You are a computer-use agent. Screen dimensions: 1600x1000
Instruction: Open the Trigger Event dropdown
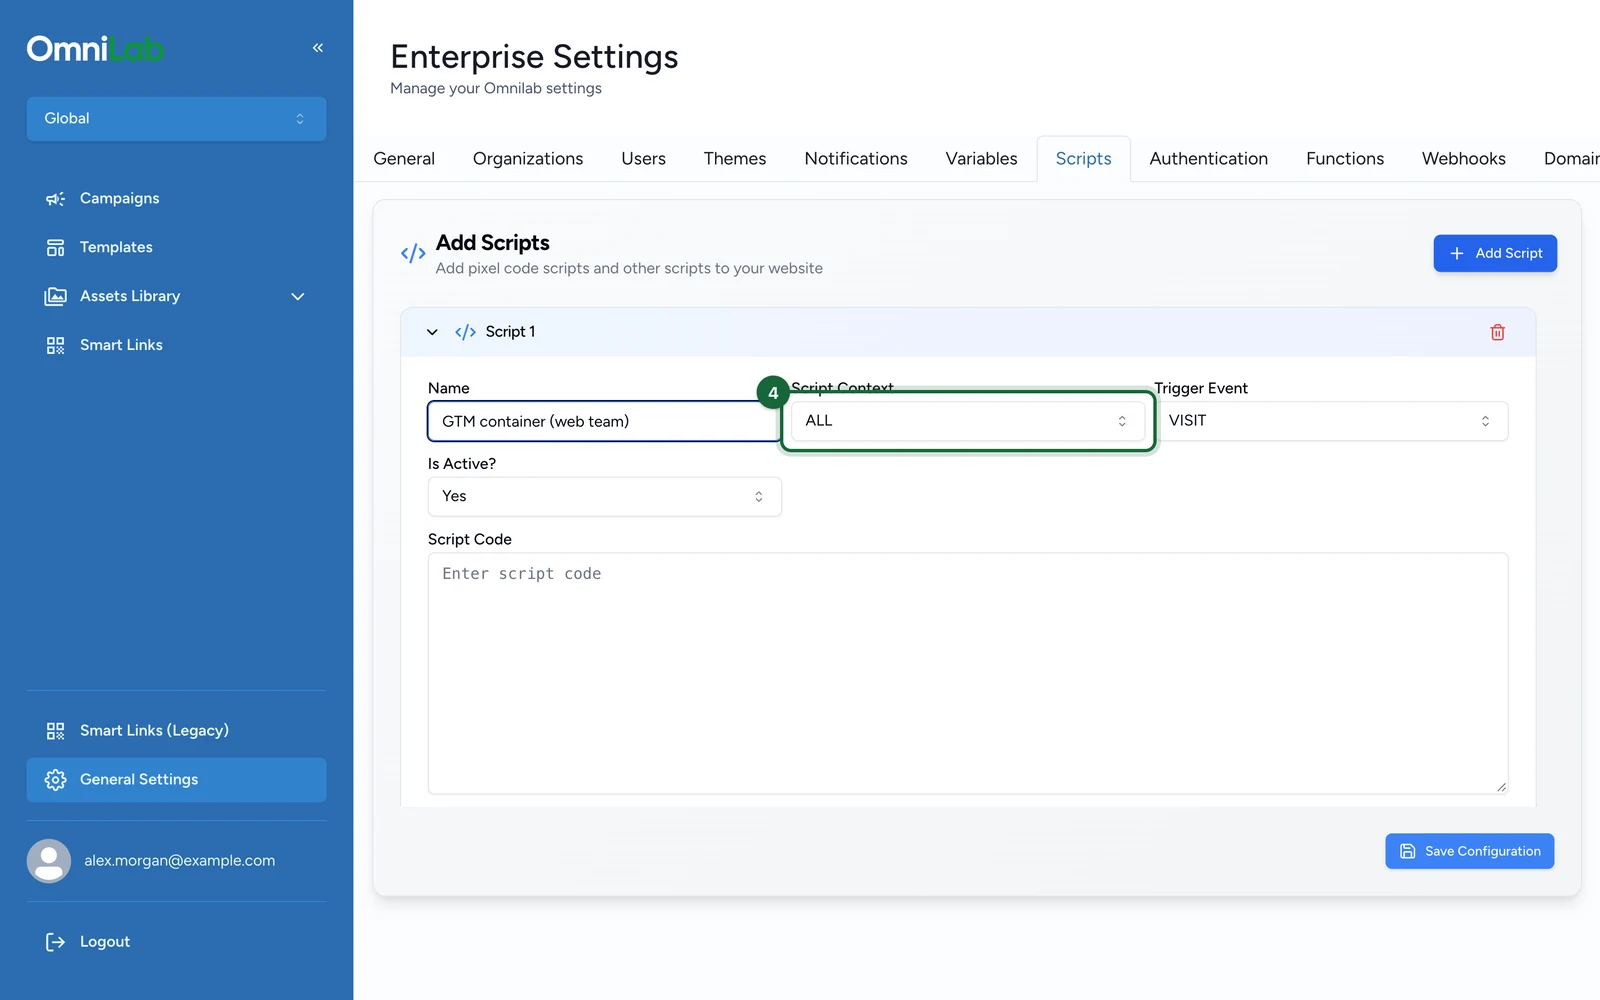(1331, 421)
